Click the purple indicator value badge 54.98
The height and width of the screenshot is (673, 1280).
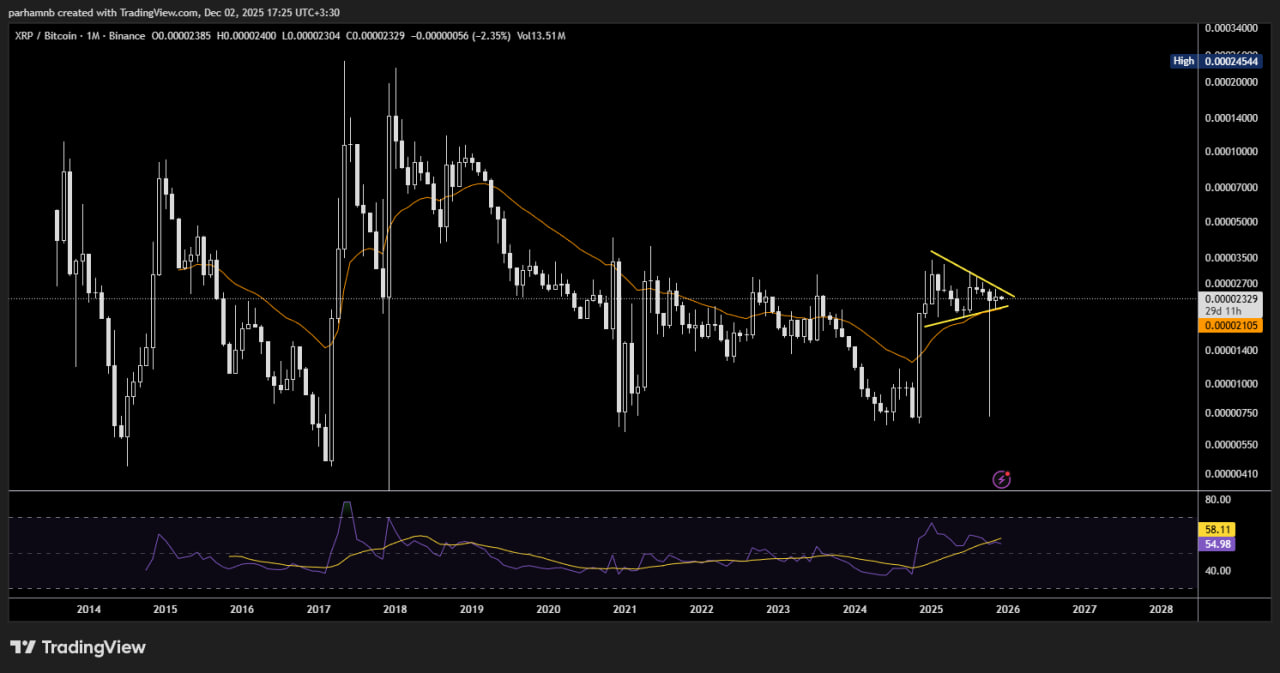coord(1216,544)
